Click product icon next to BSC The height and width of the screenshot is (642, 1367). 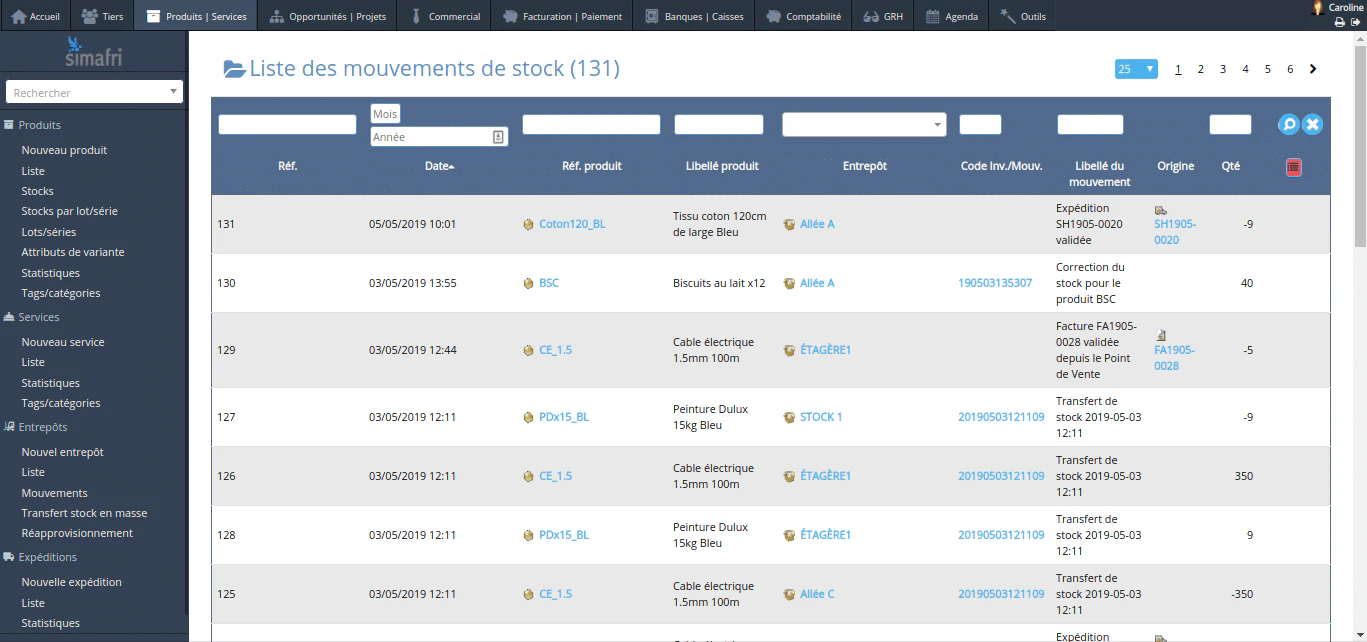coord(529,284)
